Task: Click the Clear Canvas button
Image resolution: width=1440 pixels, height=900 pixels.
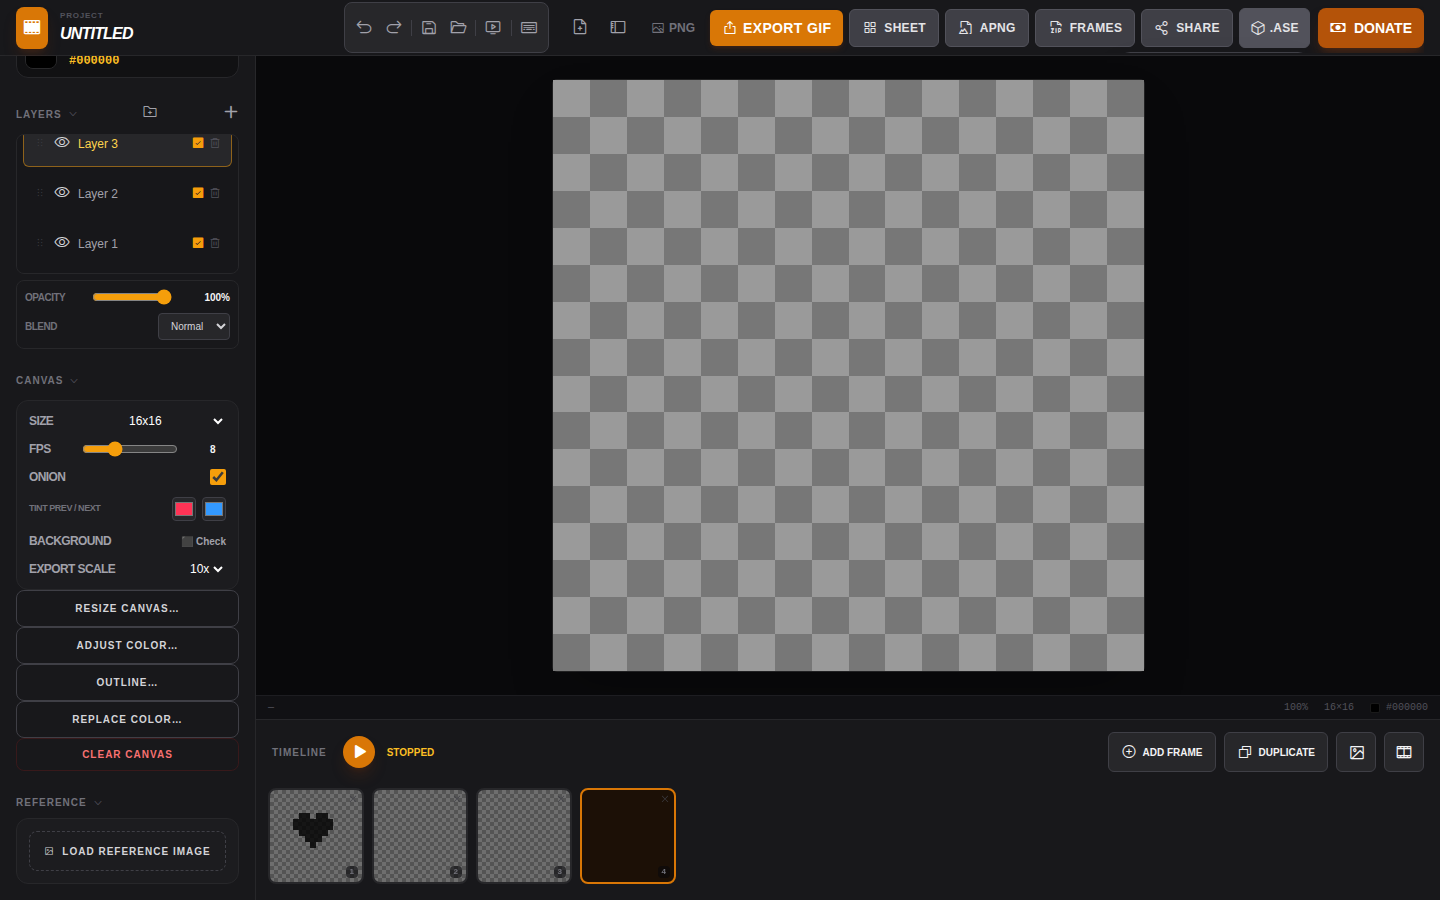Action: coord(127,754)
